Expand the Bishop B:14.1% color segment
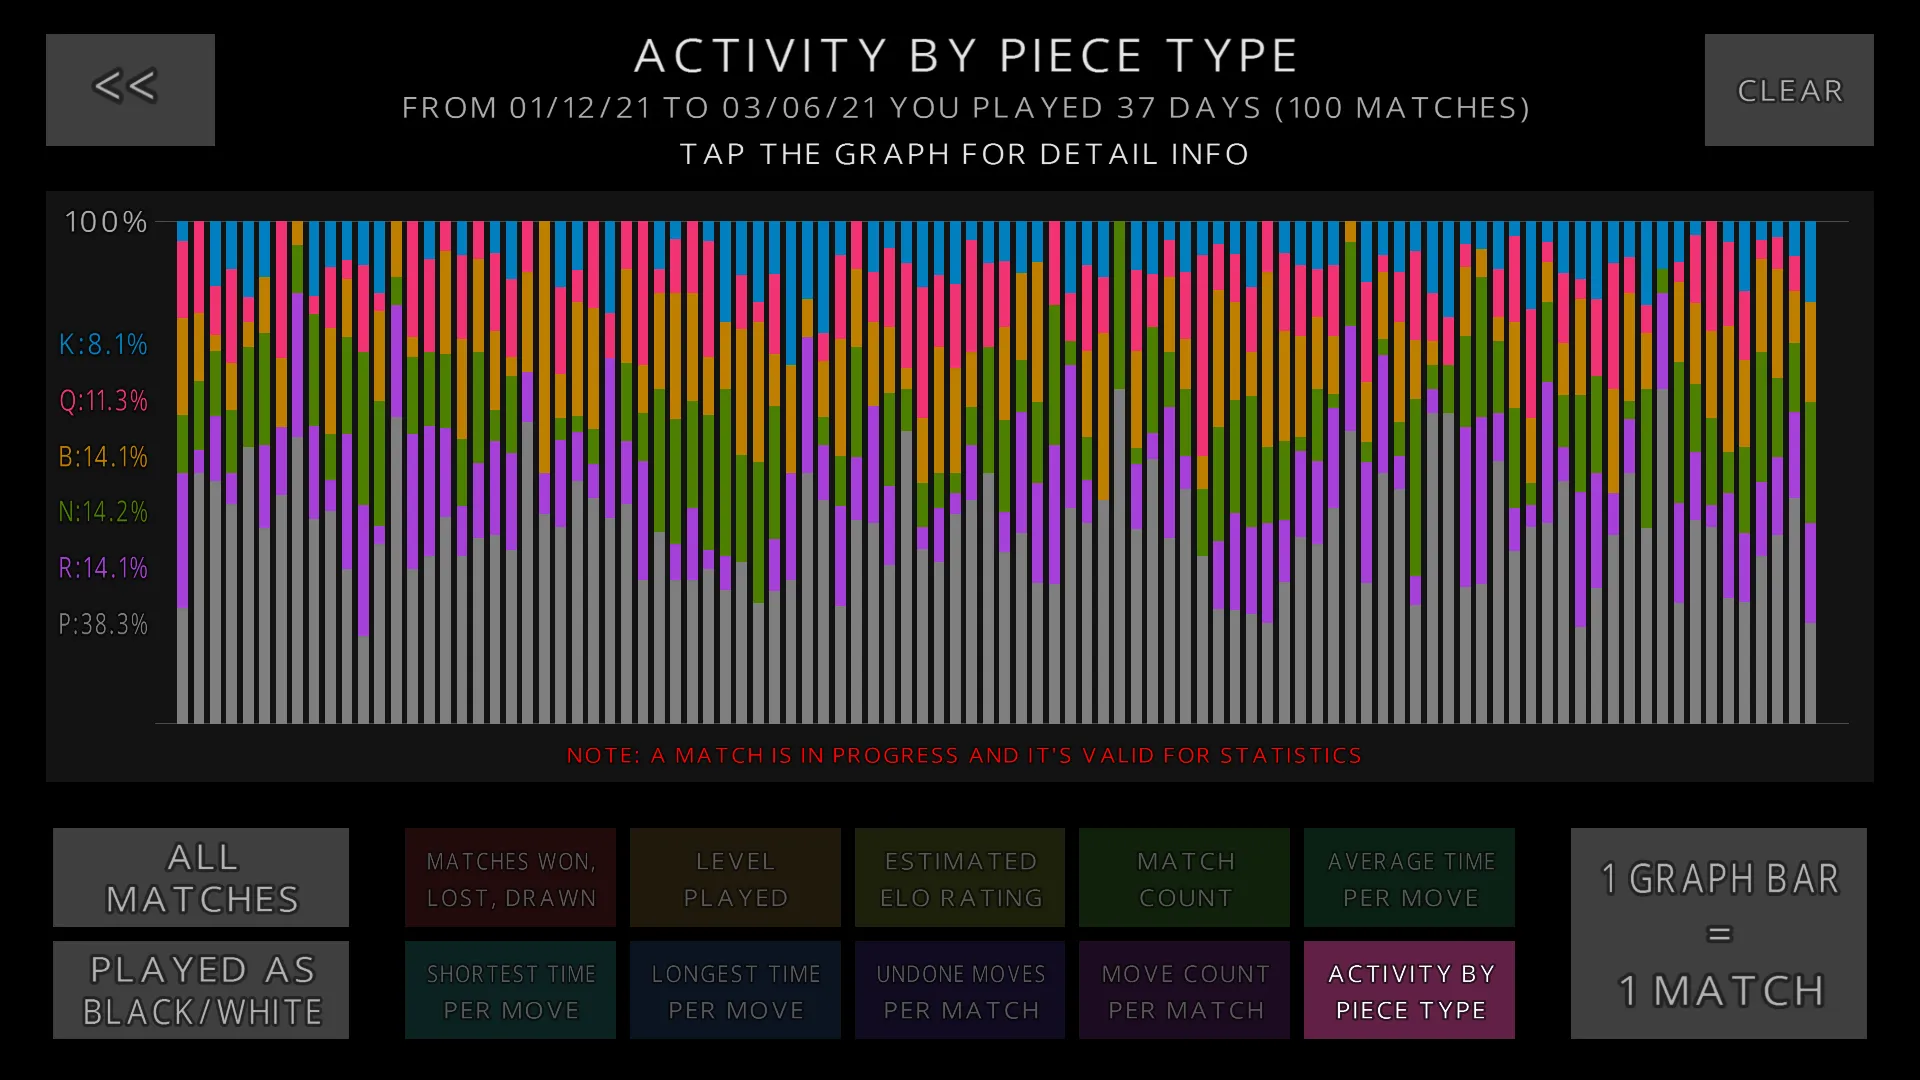1920x1080 pixels. [x=103, y=455]
